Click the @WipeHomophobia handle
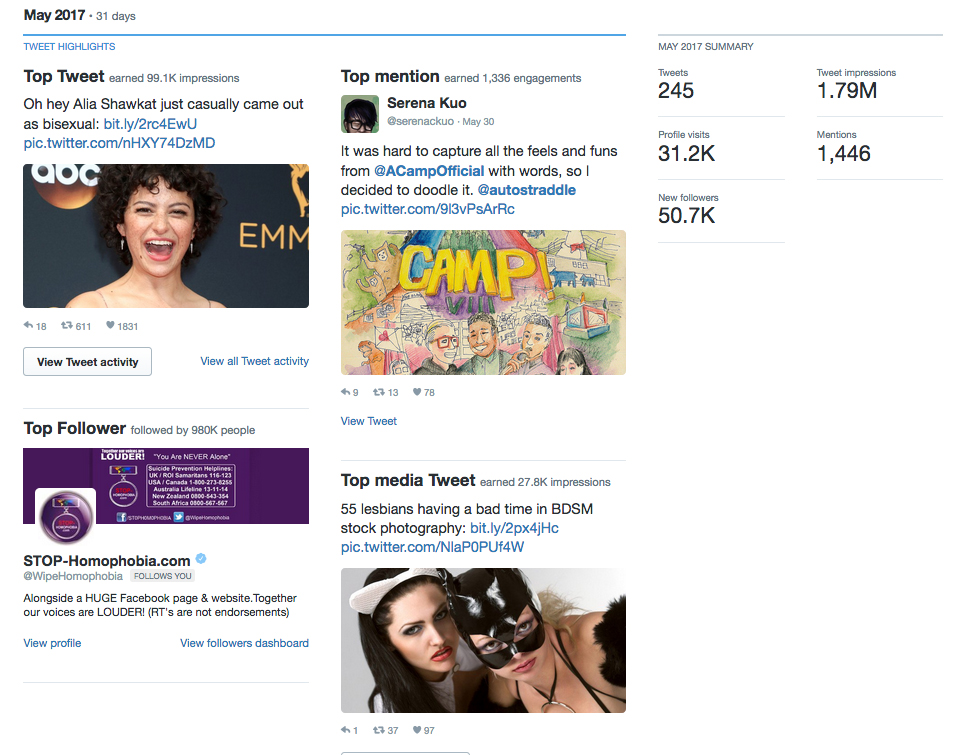 (73, 576)
